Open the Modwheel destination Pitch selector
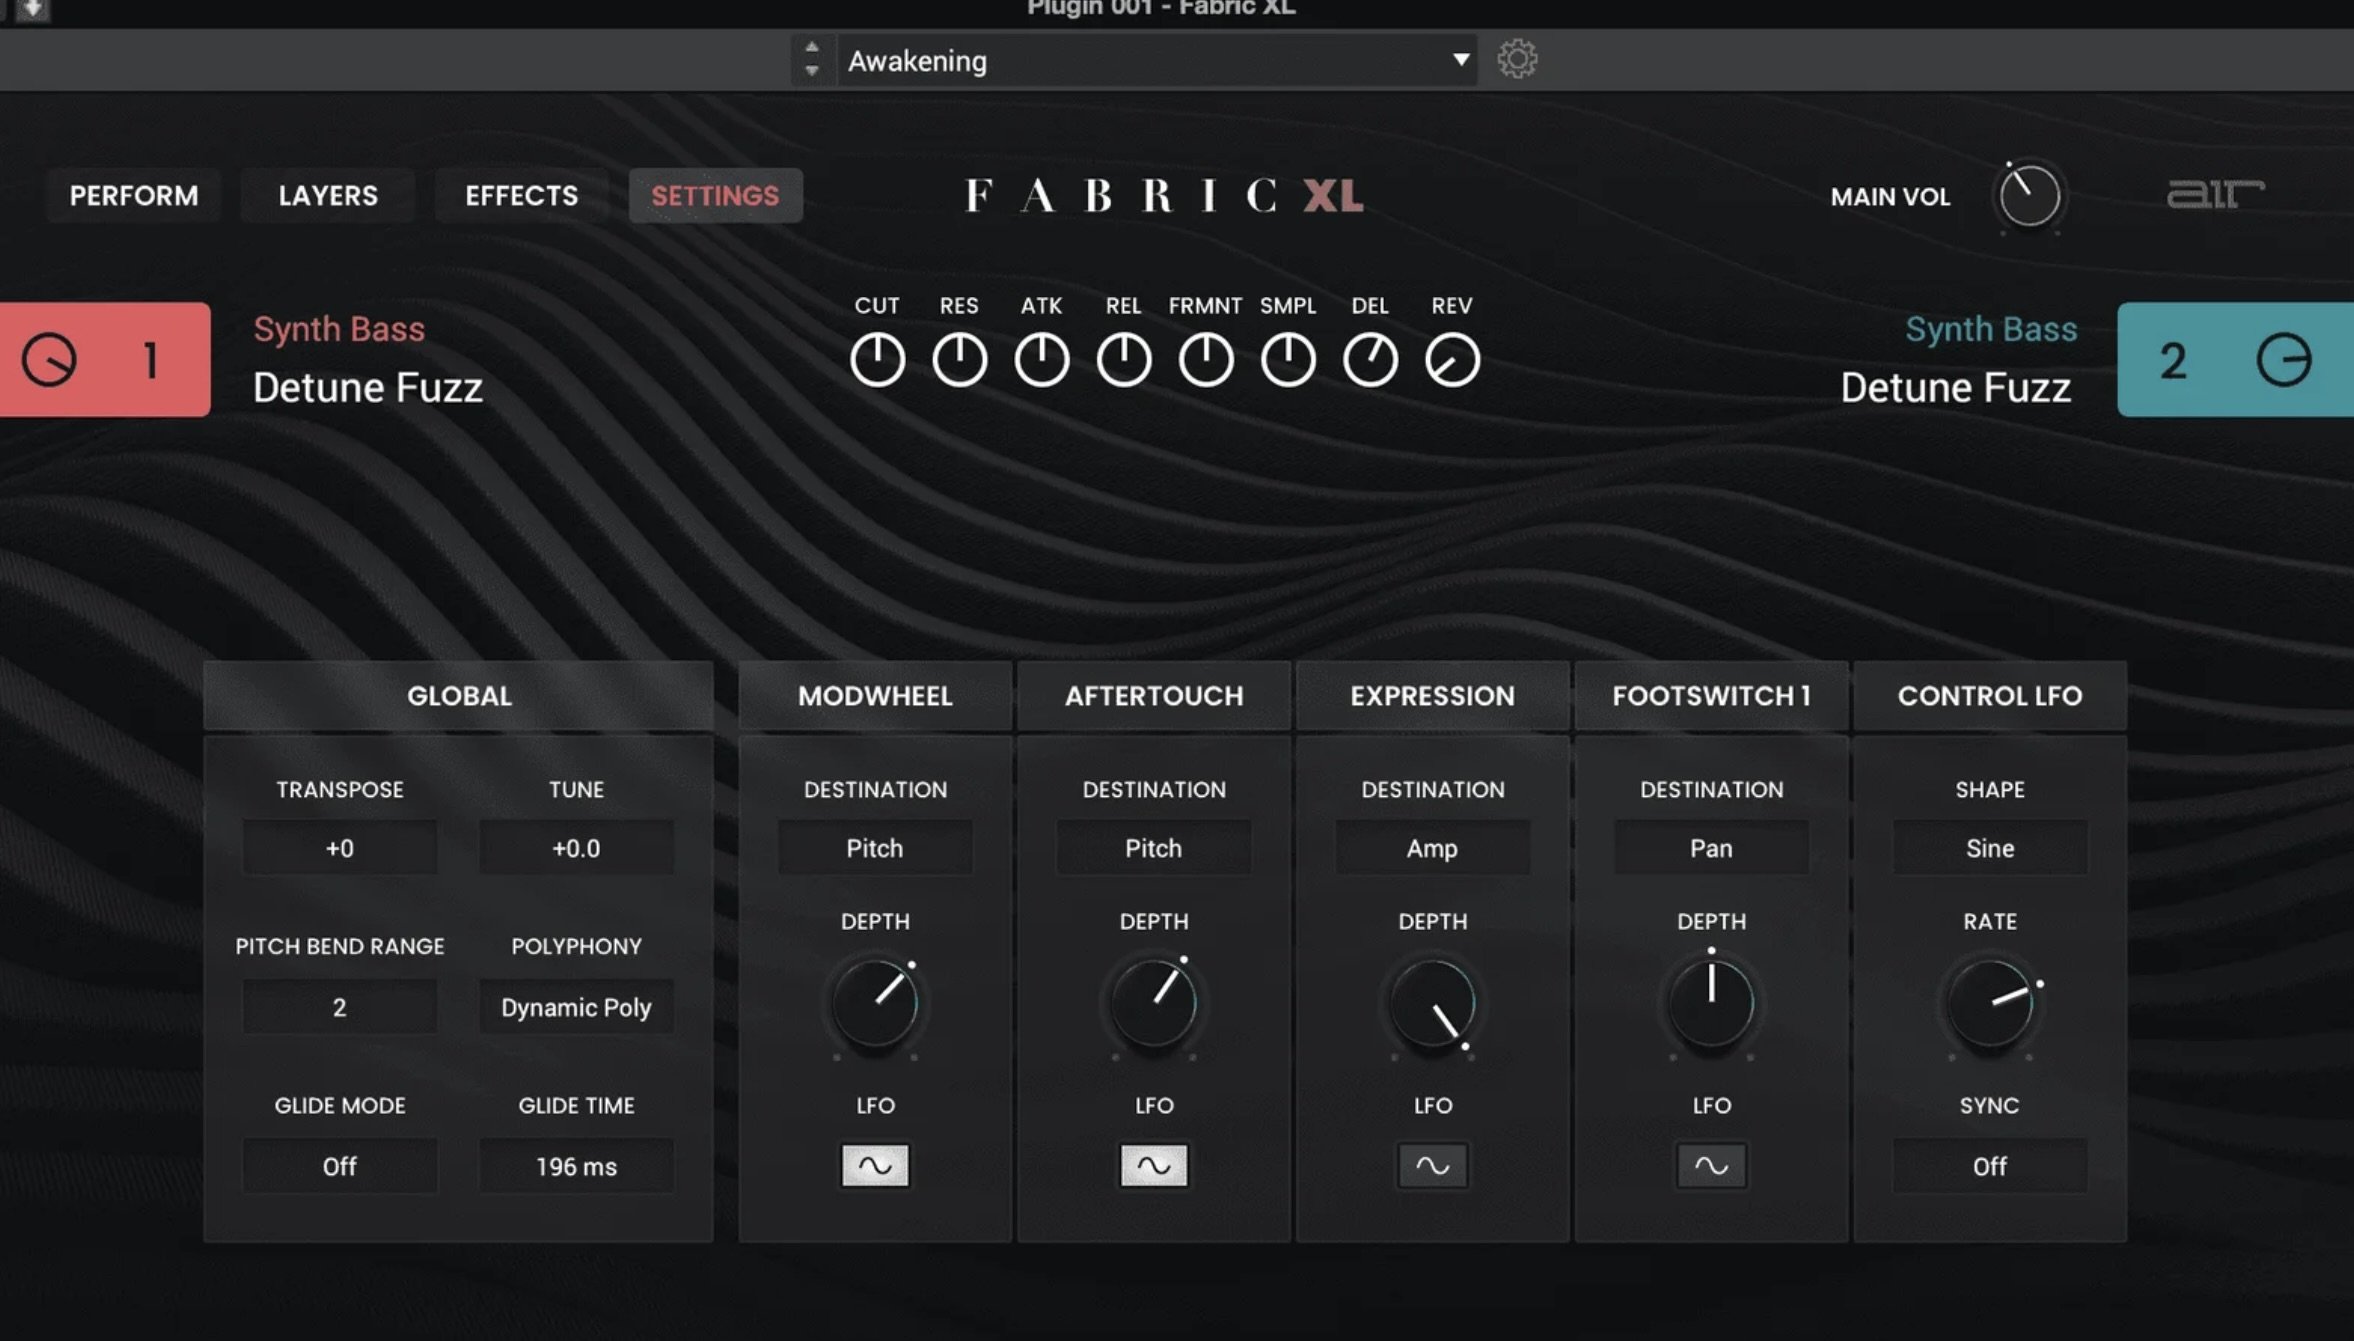Viewport: 2354px width, 1341px height. tap(875, 848)
